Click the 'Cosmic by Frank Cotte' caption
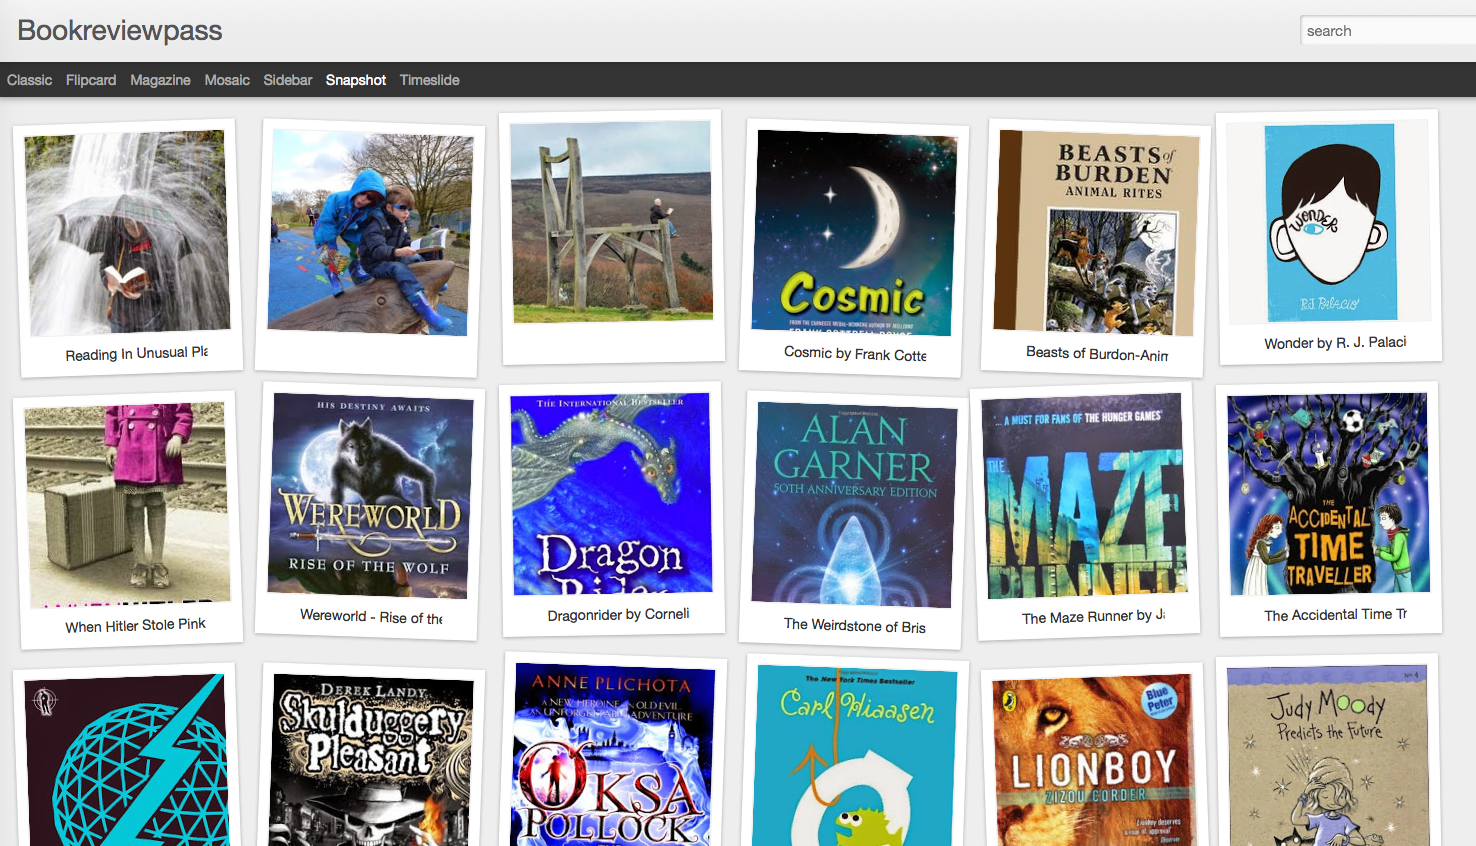1476x846 pixels. 855,354
